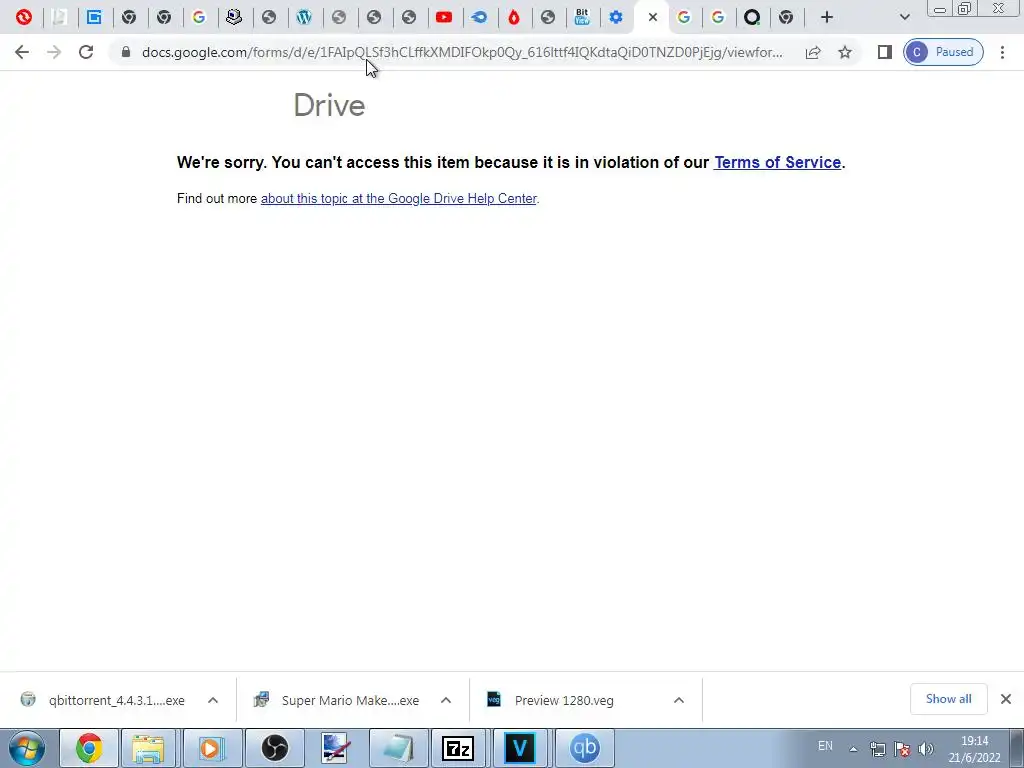Switch to the red drop icon tab

514,18
